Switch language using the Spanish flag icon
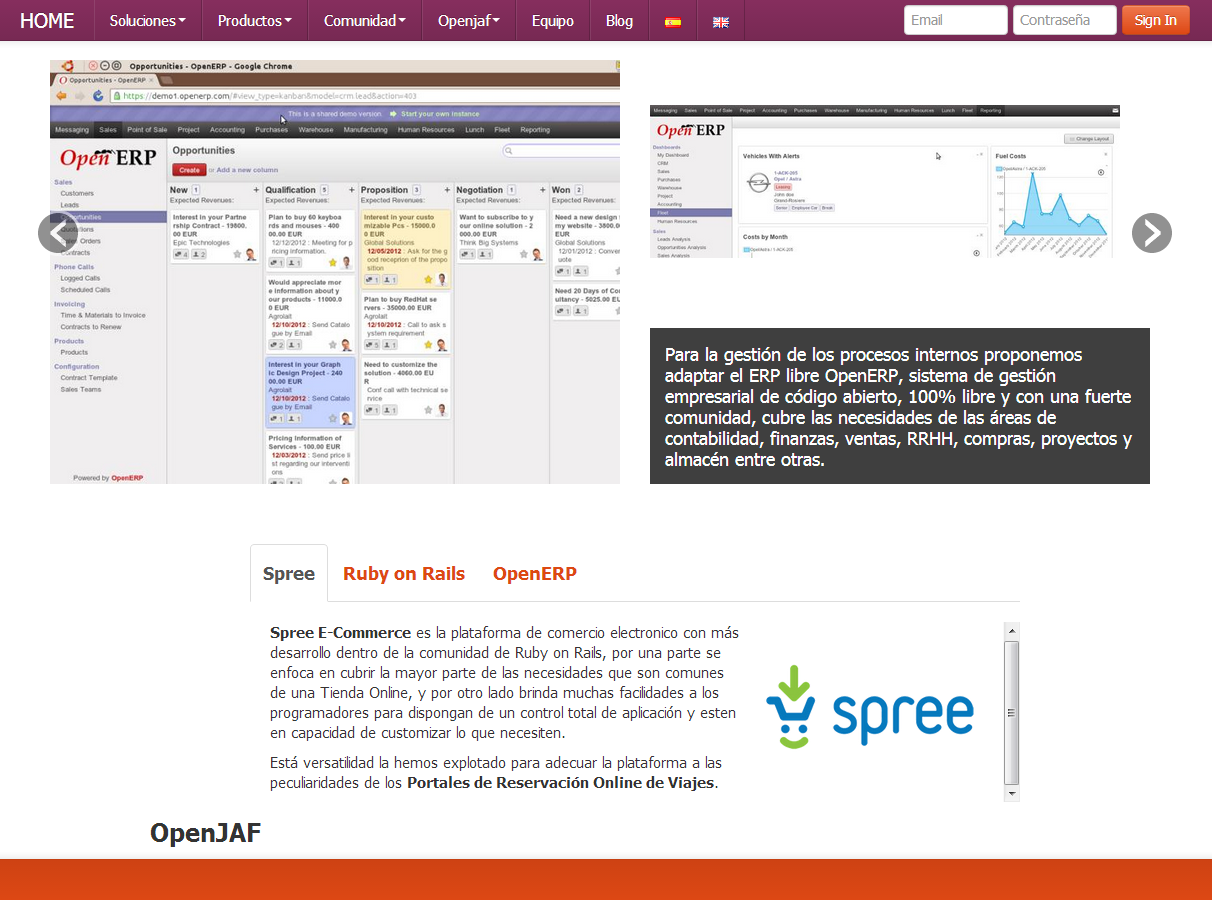Screen dimensions: 1212x900 pos(673,21)
